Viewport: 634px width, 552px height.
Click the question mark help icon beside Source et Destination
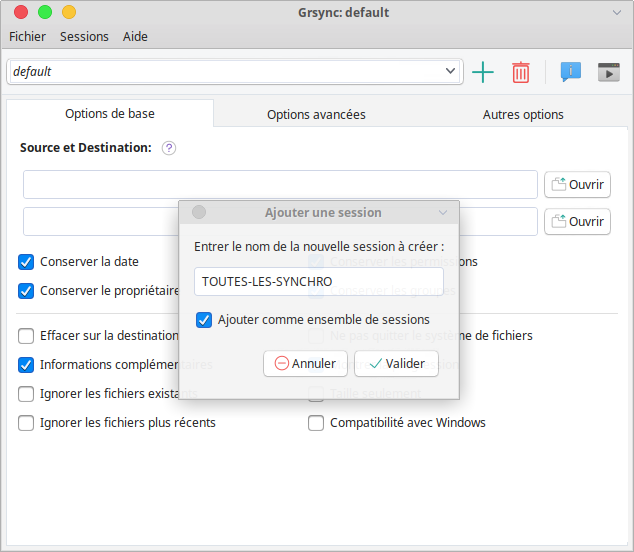tap(169, 148)
